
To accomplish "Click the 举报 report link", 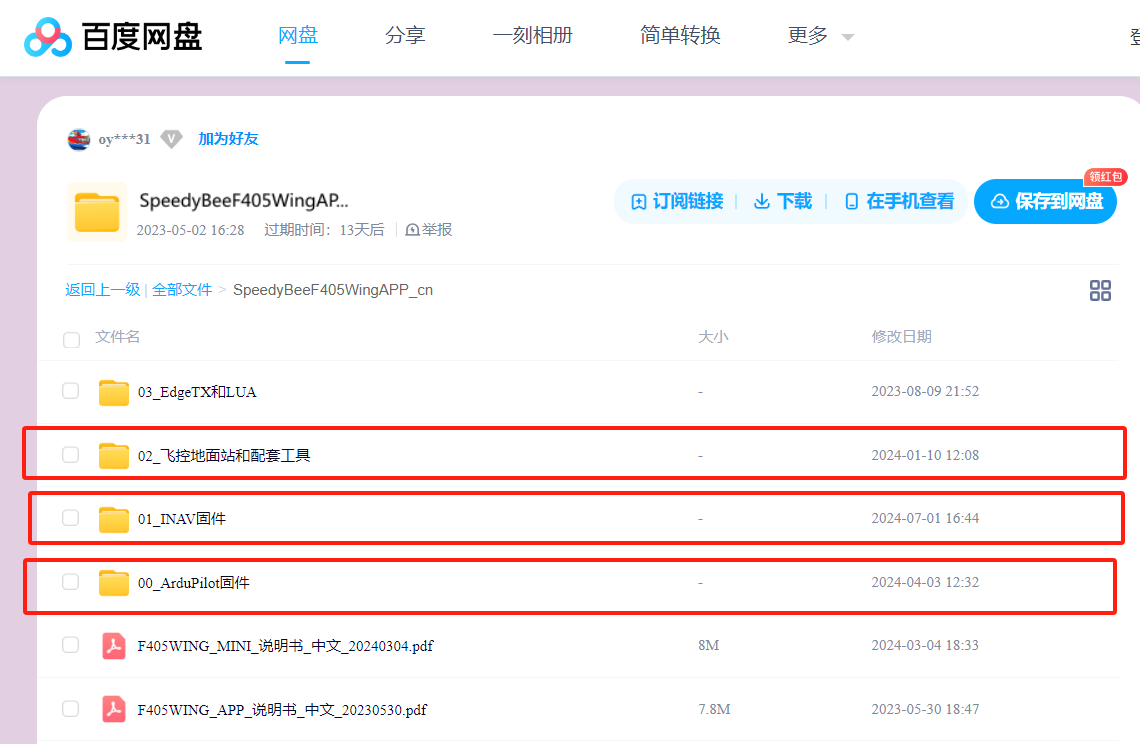I will [429, 230].
